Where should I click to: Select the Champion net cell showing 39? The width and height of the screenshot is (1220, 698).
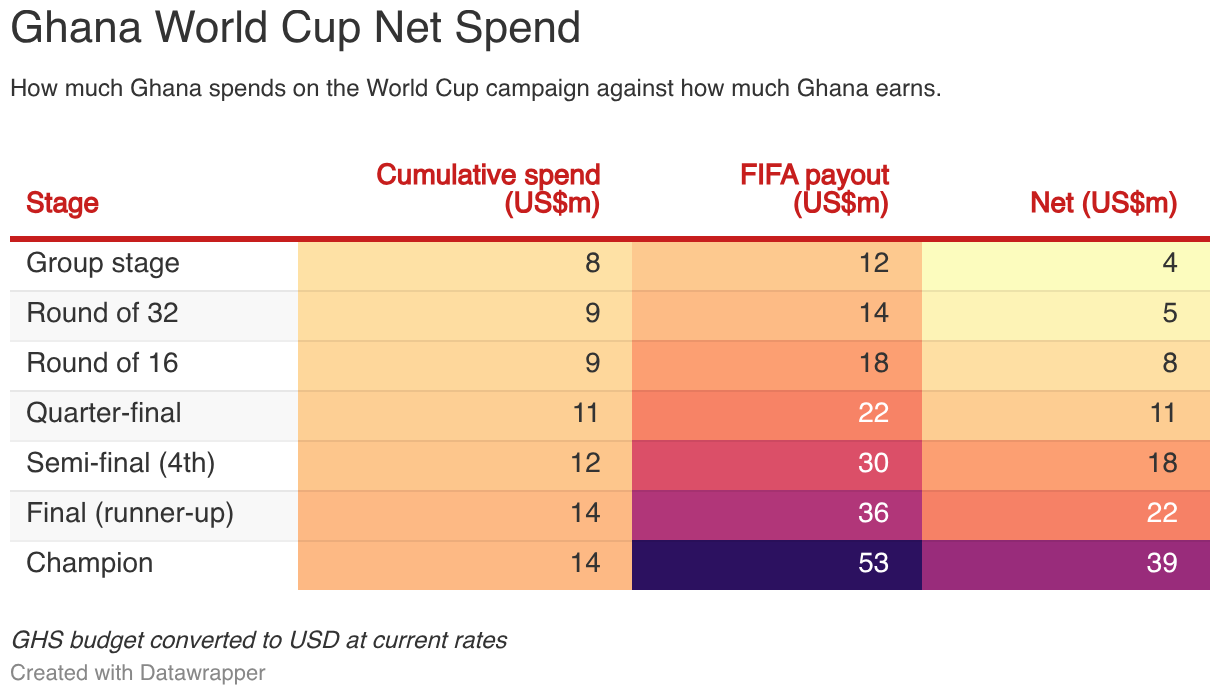click(1066, 565)
